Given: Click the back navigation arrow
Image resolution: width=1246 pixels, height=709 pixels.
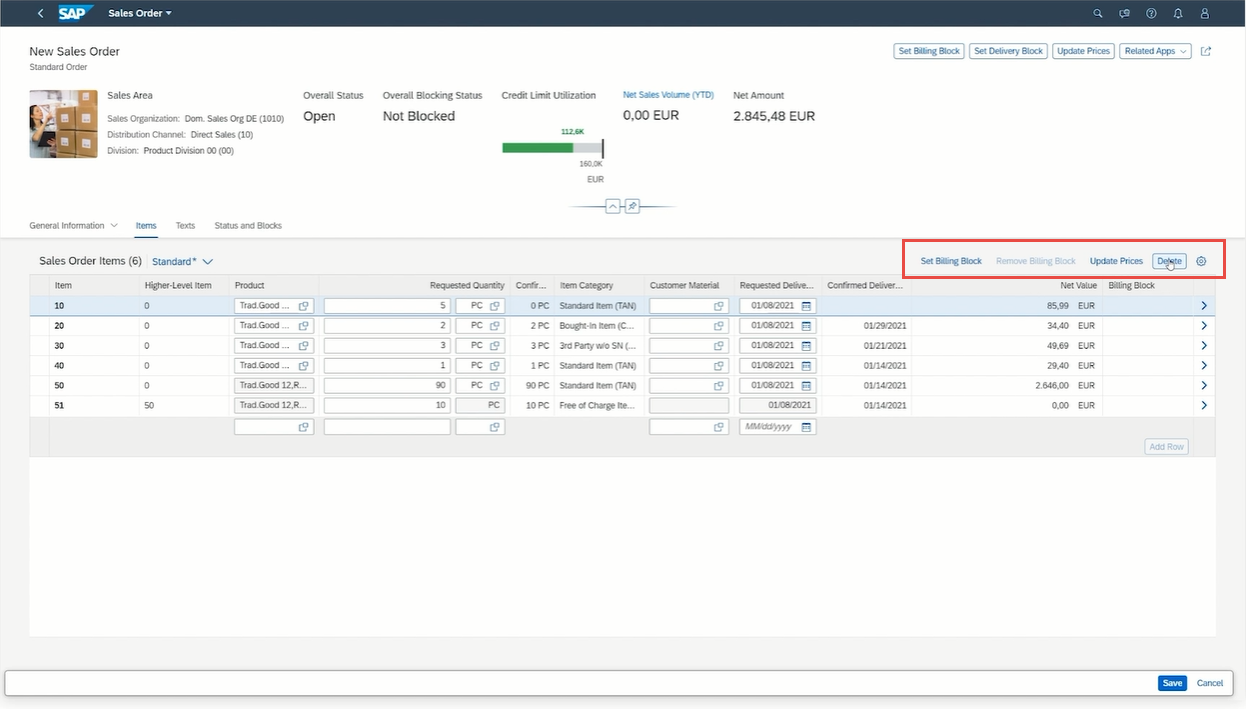Looking at the screenshot, I should pos(38,13).
